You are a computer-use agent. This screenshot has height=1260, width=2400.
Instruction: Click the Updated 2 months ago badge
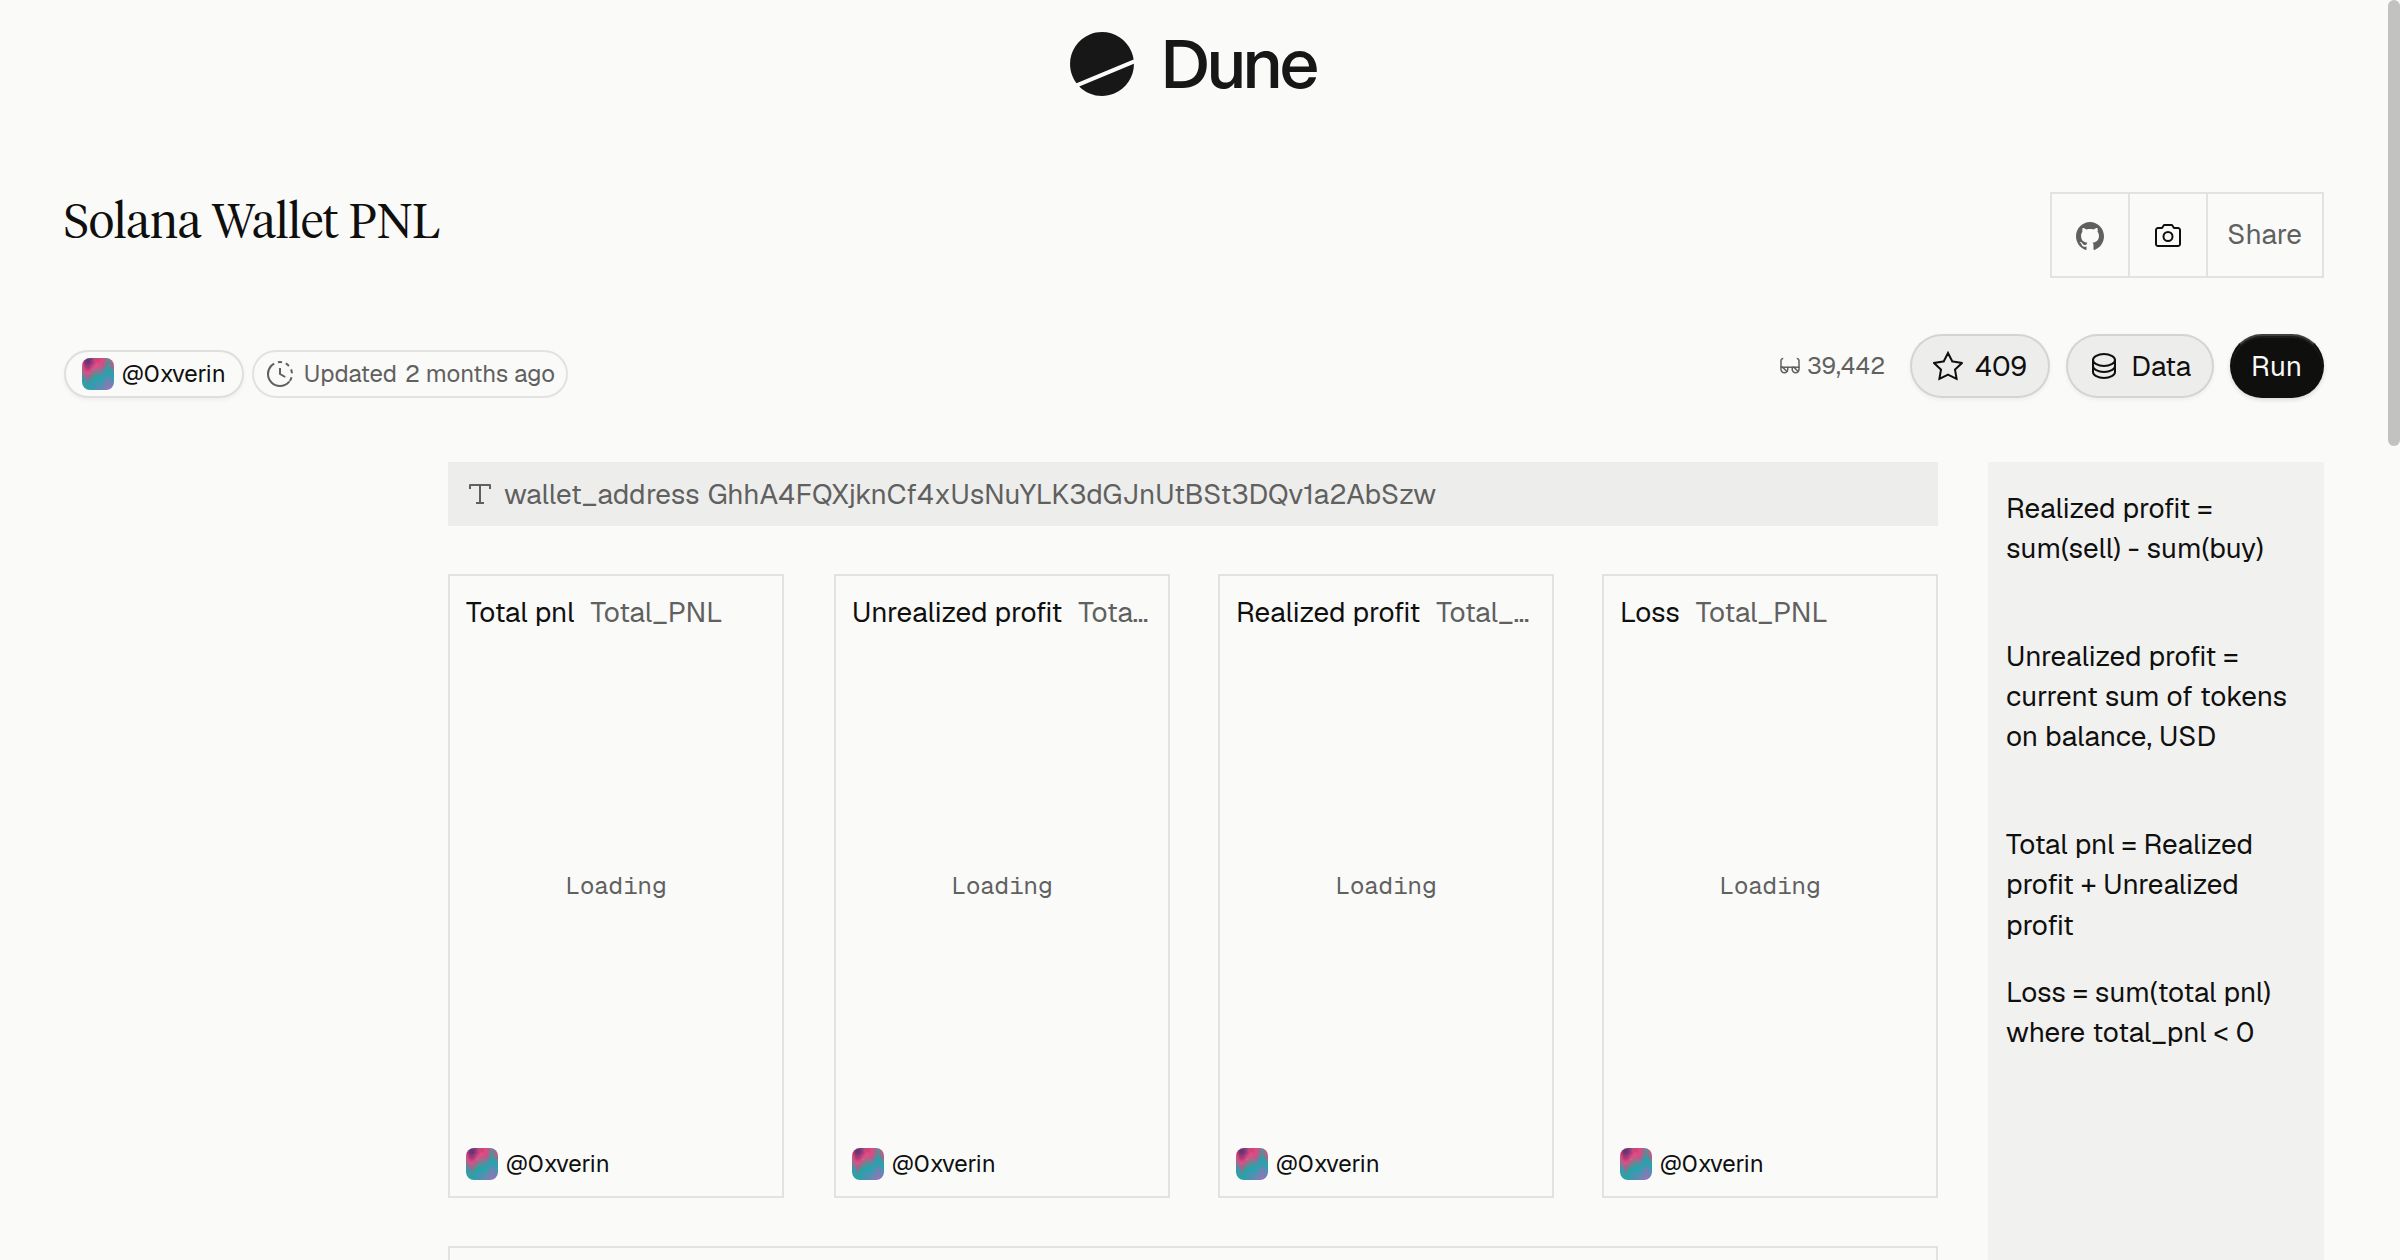click(x=410, y=374)
